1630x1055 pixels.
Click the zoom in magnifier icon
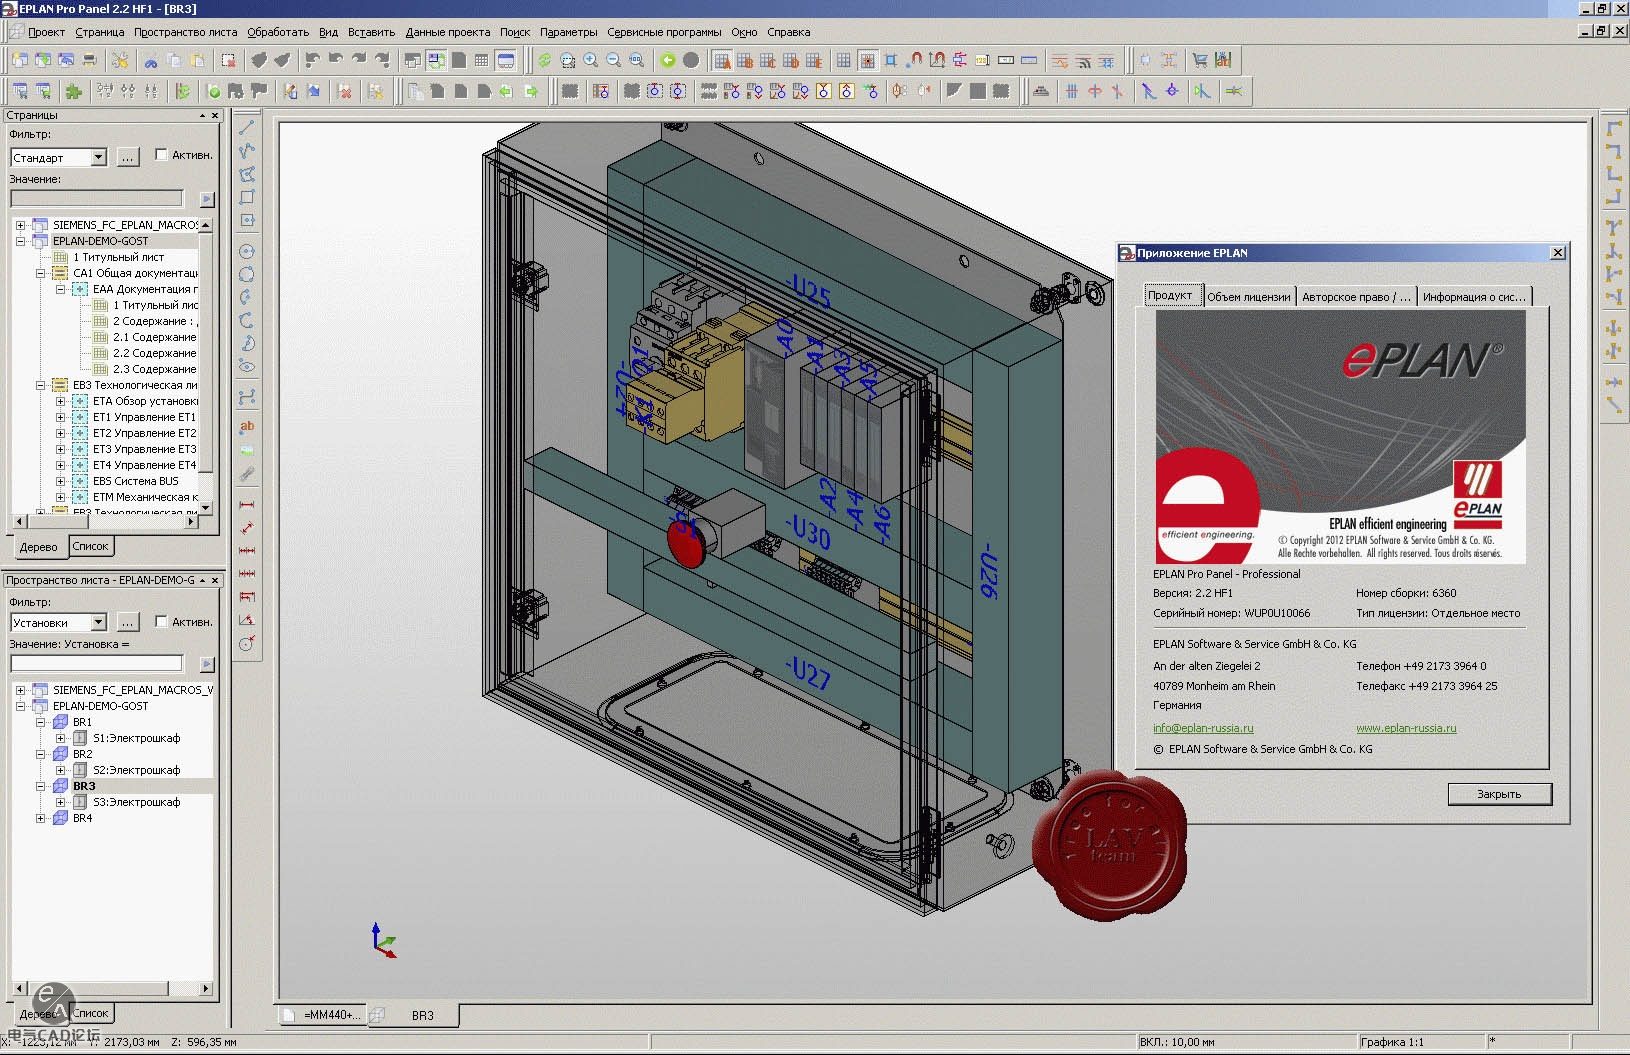(x=591, y=60)
